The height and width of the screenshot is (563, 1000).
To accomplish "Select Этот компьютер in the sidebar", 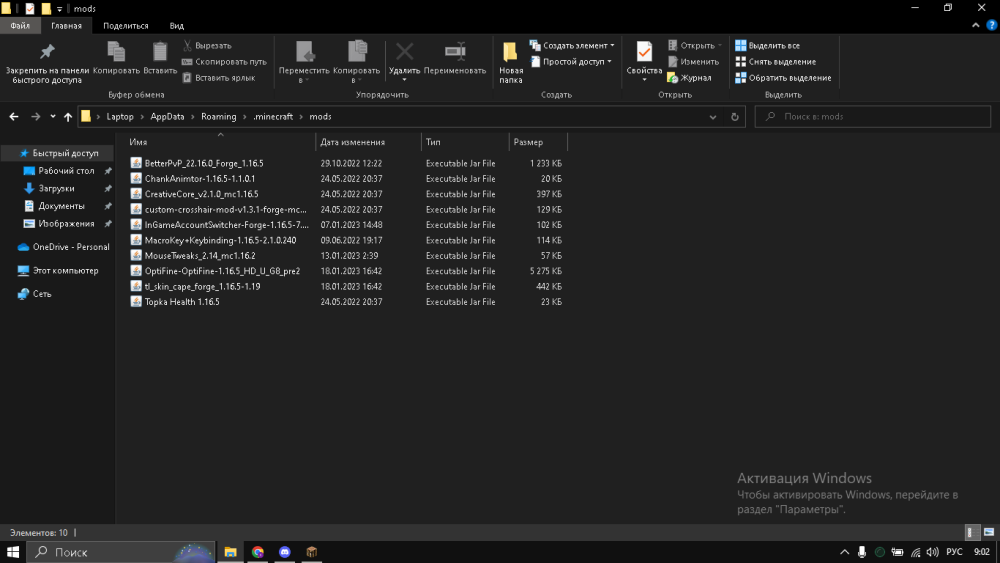I will pyautogui.click(x=59, y=270).
